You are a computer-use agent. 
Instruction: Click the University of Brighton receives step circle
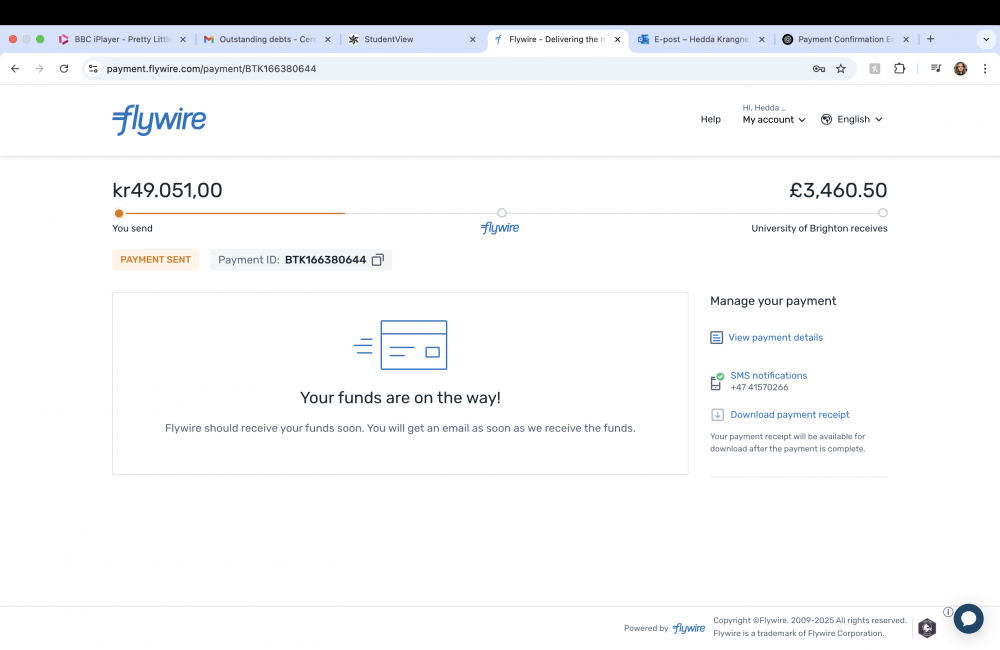click(883, 213)
